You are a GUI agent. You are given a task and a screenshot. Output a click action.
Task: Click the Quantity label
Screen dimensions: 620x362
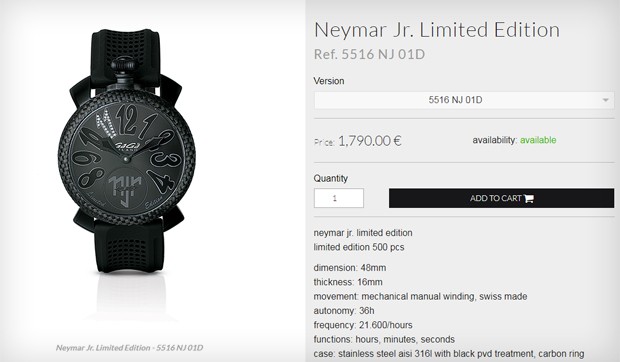tap(331, 178)
